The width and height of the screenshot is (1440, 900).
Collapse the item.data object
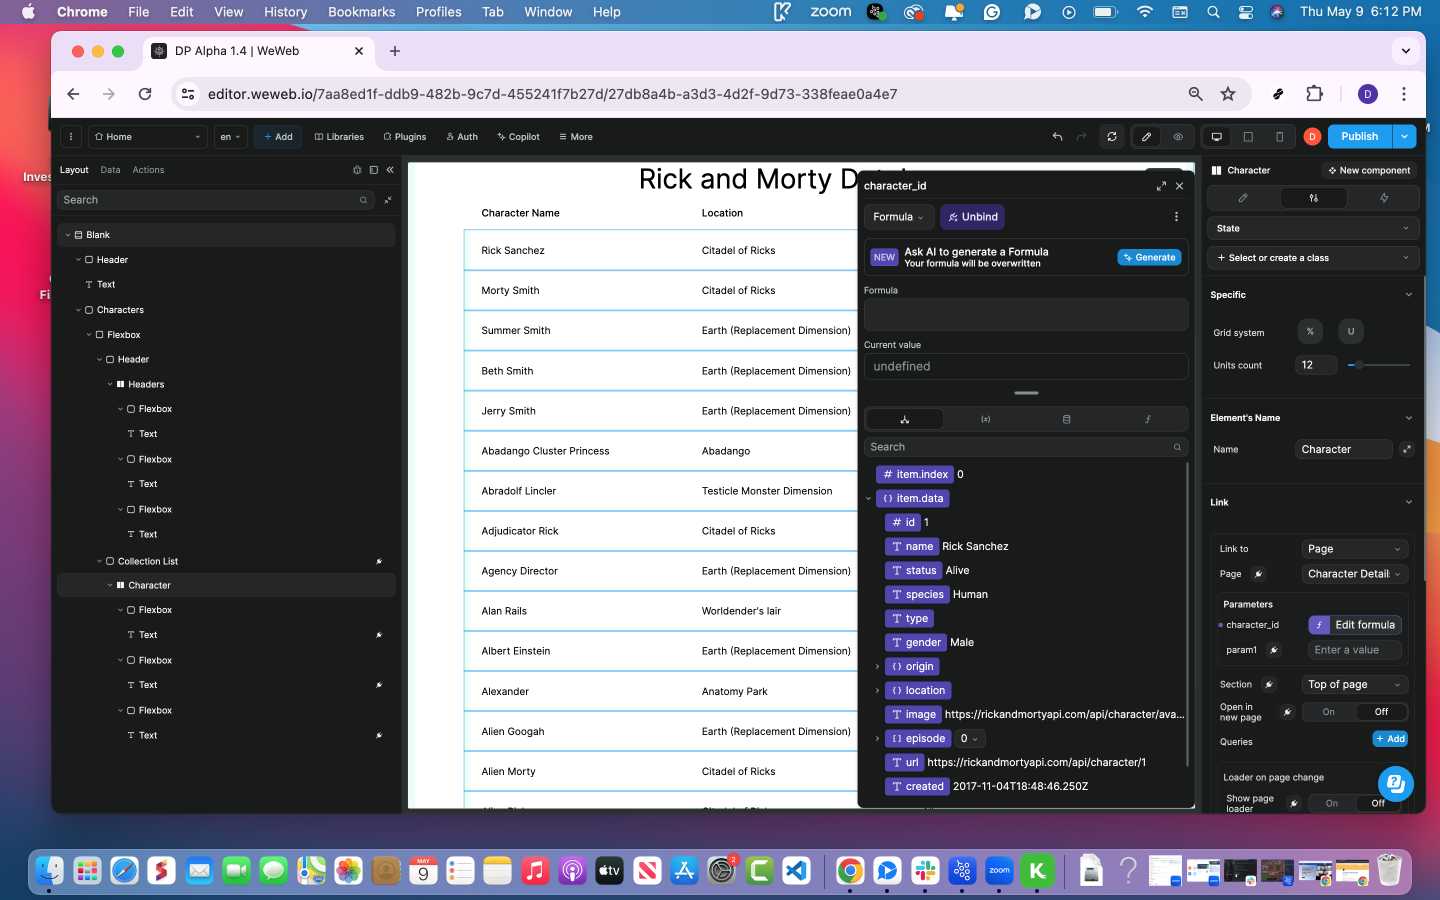point(868,498)
